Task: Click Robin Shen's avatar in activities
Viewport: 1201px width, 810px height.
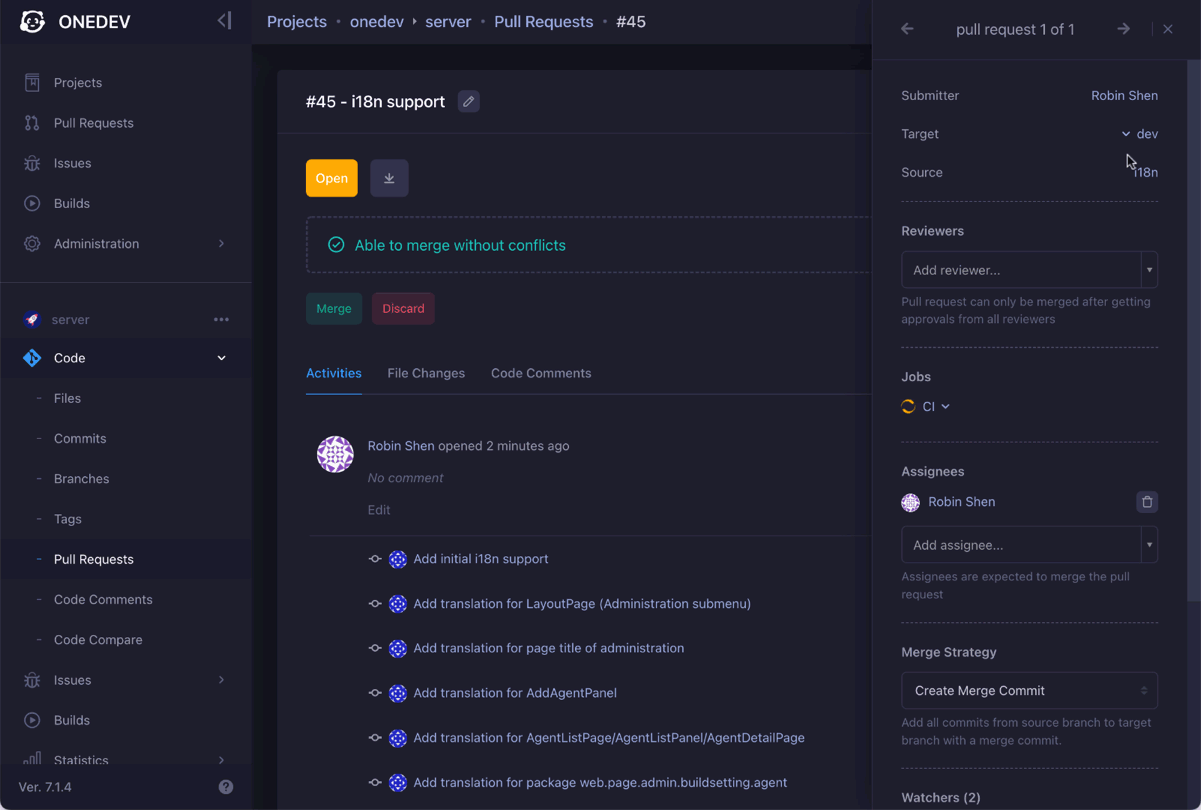Action: tap(335, 454)
